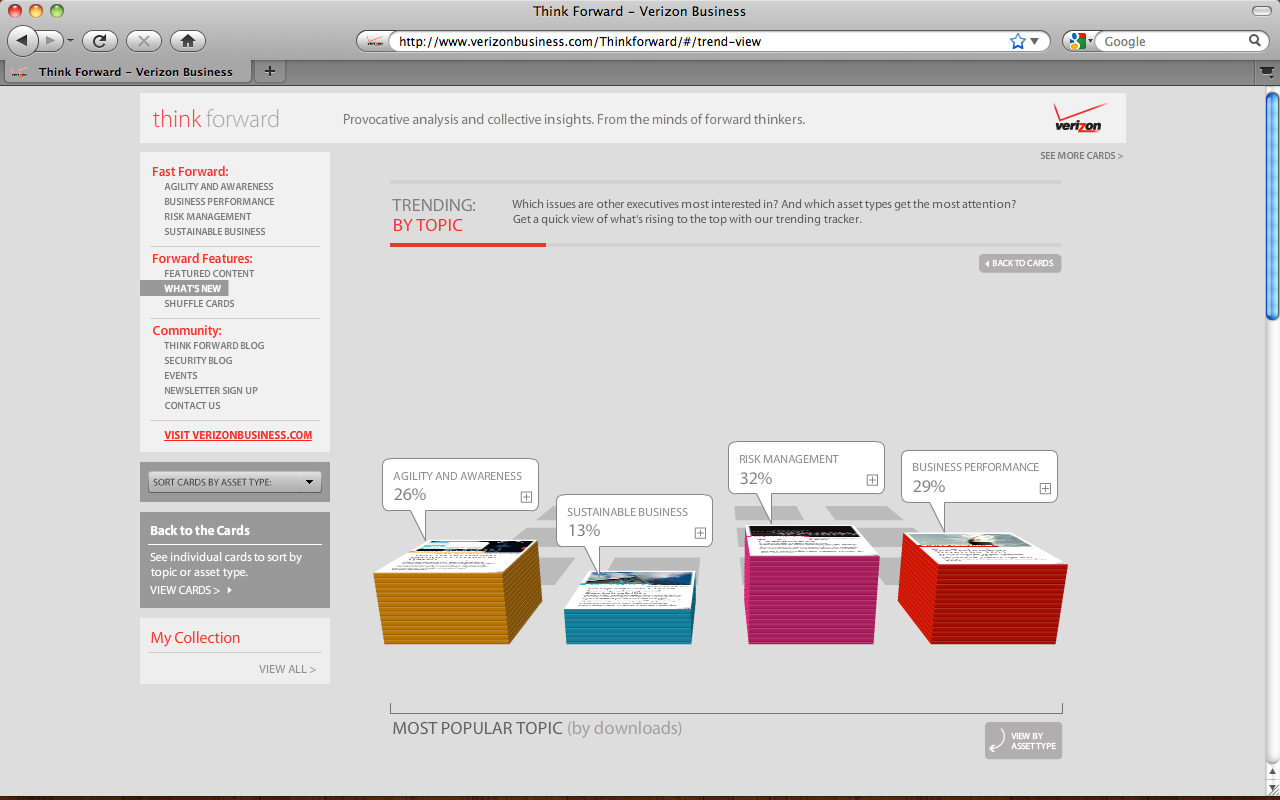Open the list all tabs dropdown
The width and height of the screenshot is (1280, 800).
point(1266,72)
